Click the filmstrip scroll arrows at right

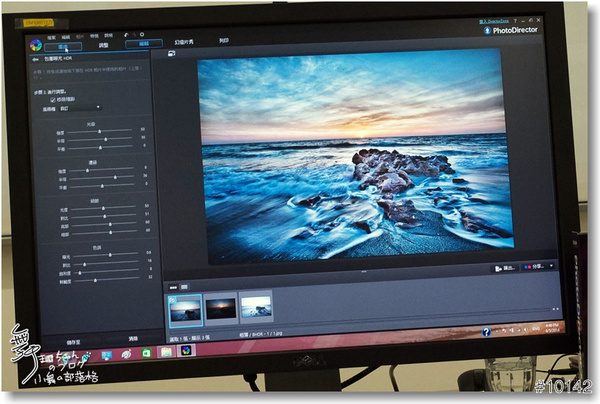pyautogui.click(x=556, y=309)
